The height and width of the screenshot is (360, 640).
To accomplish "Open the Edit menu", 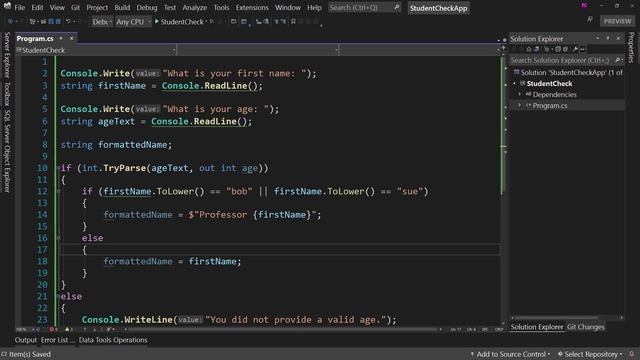I will 37,7.
